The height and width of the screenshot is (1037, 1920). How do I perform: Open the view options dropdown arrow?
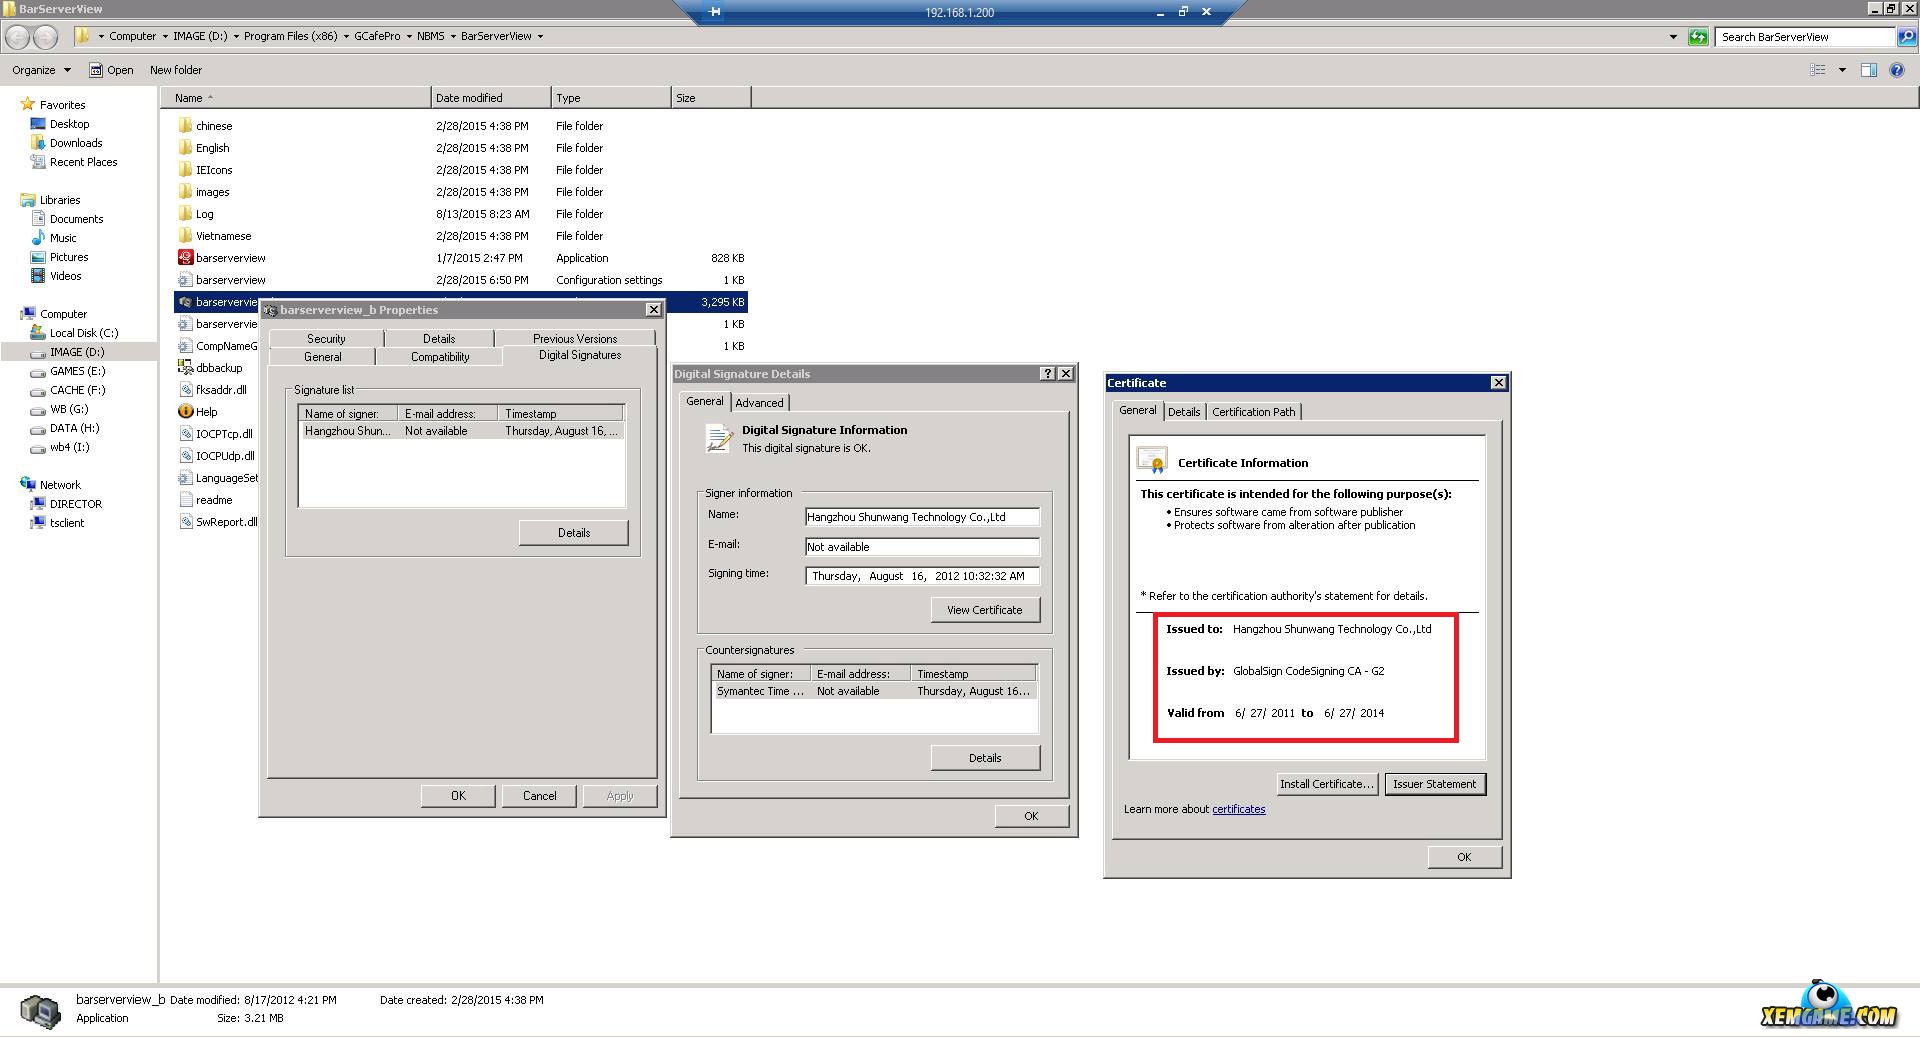(x=1842, y=70)
